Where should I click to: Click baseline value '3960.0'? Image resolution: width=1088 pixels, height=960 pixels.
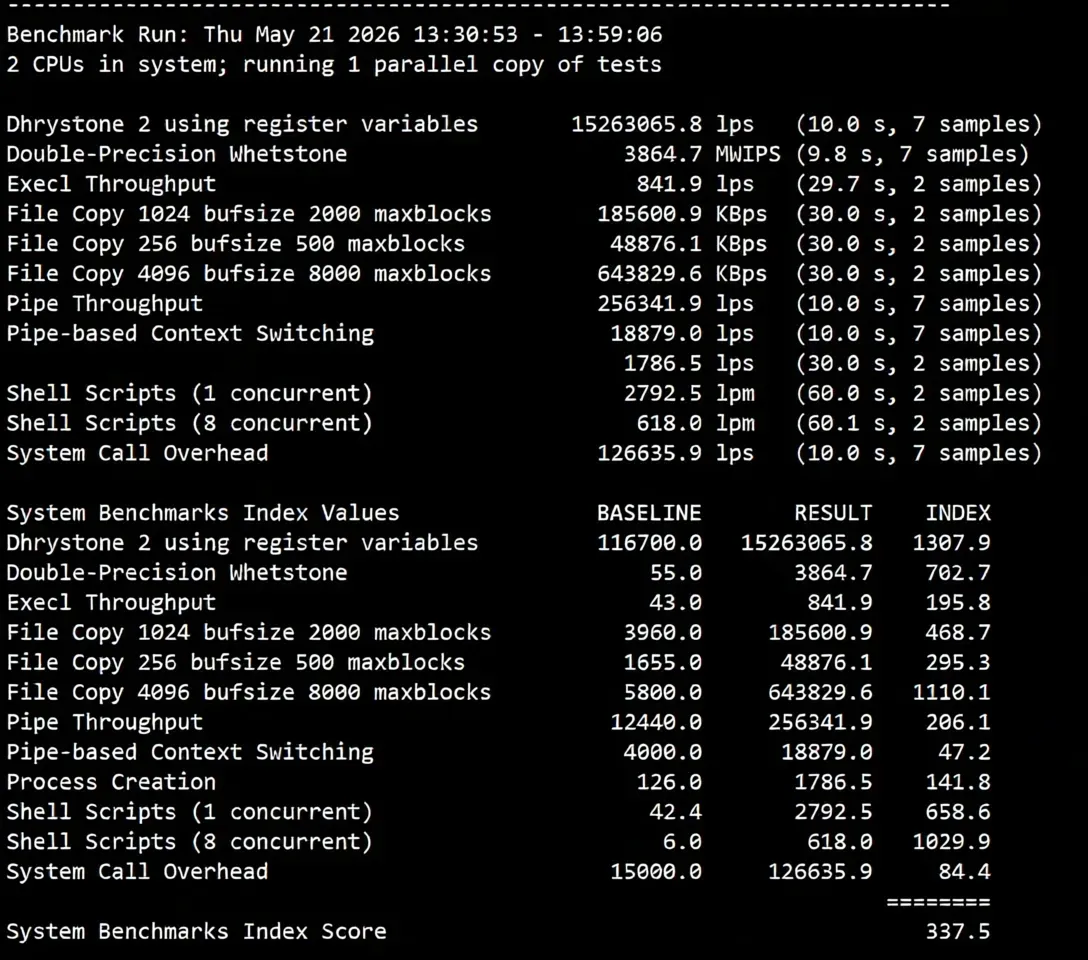point(662,631)
